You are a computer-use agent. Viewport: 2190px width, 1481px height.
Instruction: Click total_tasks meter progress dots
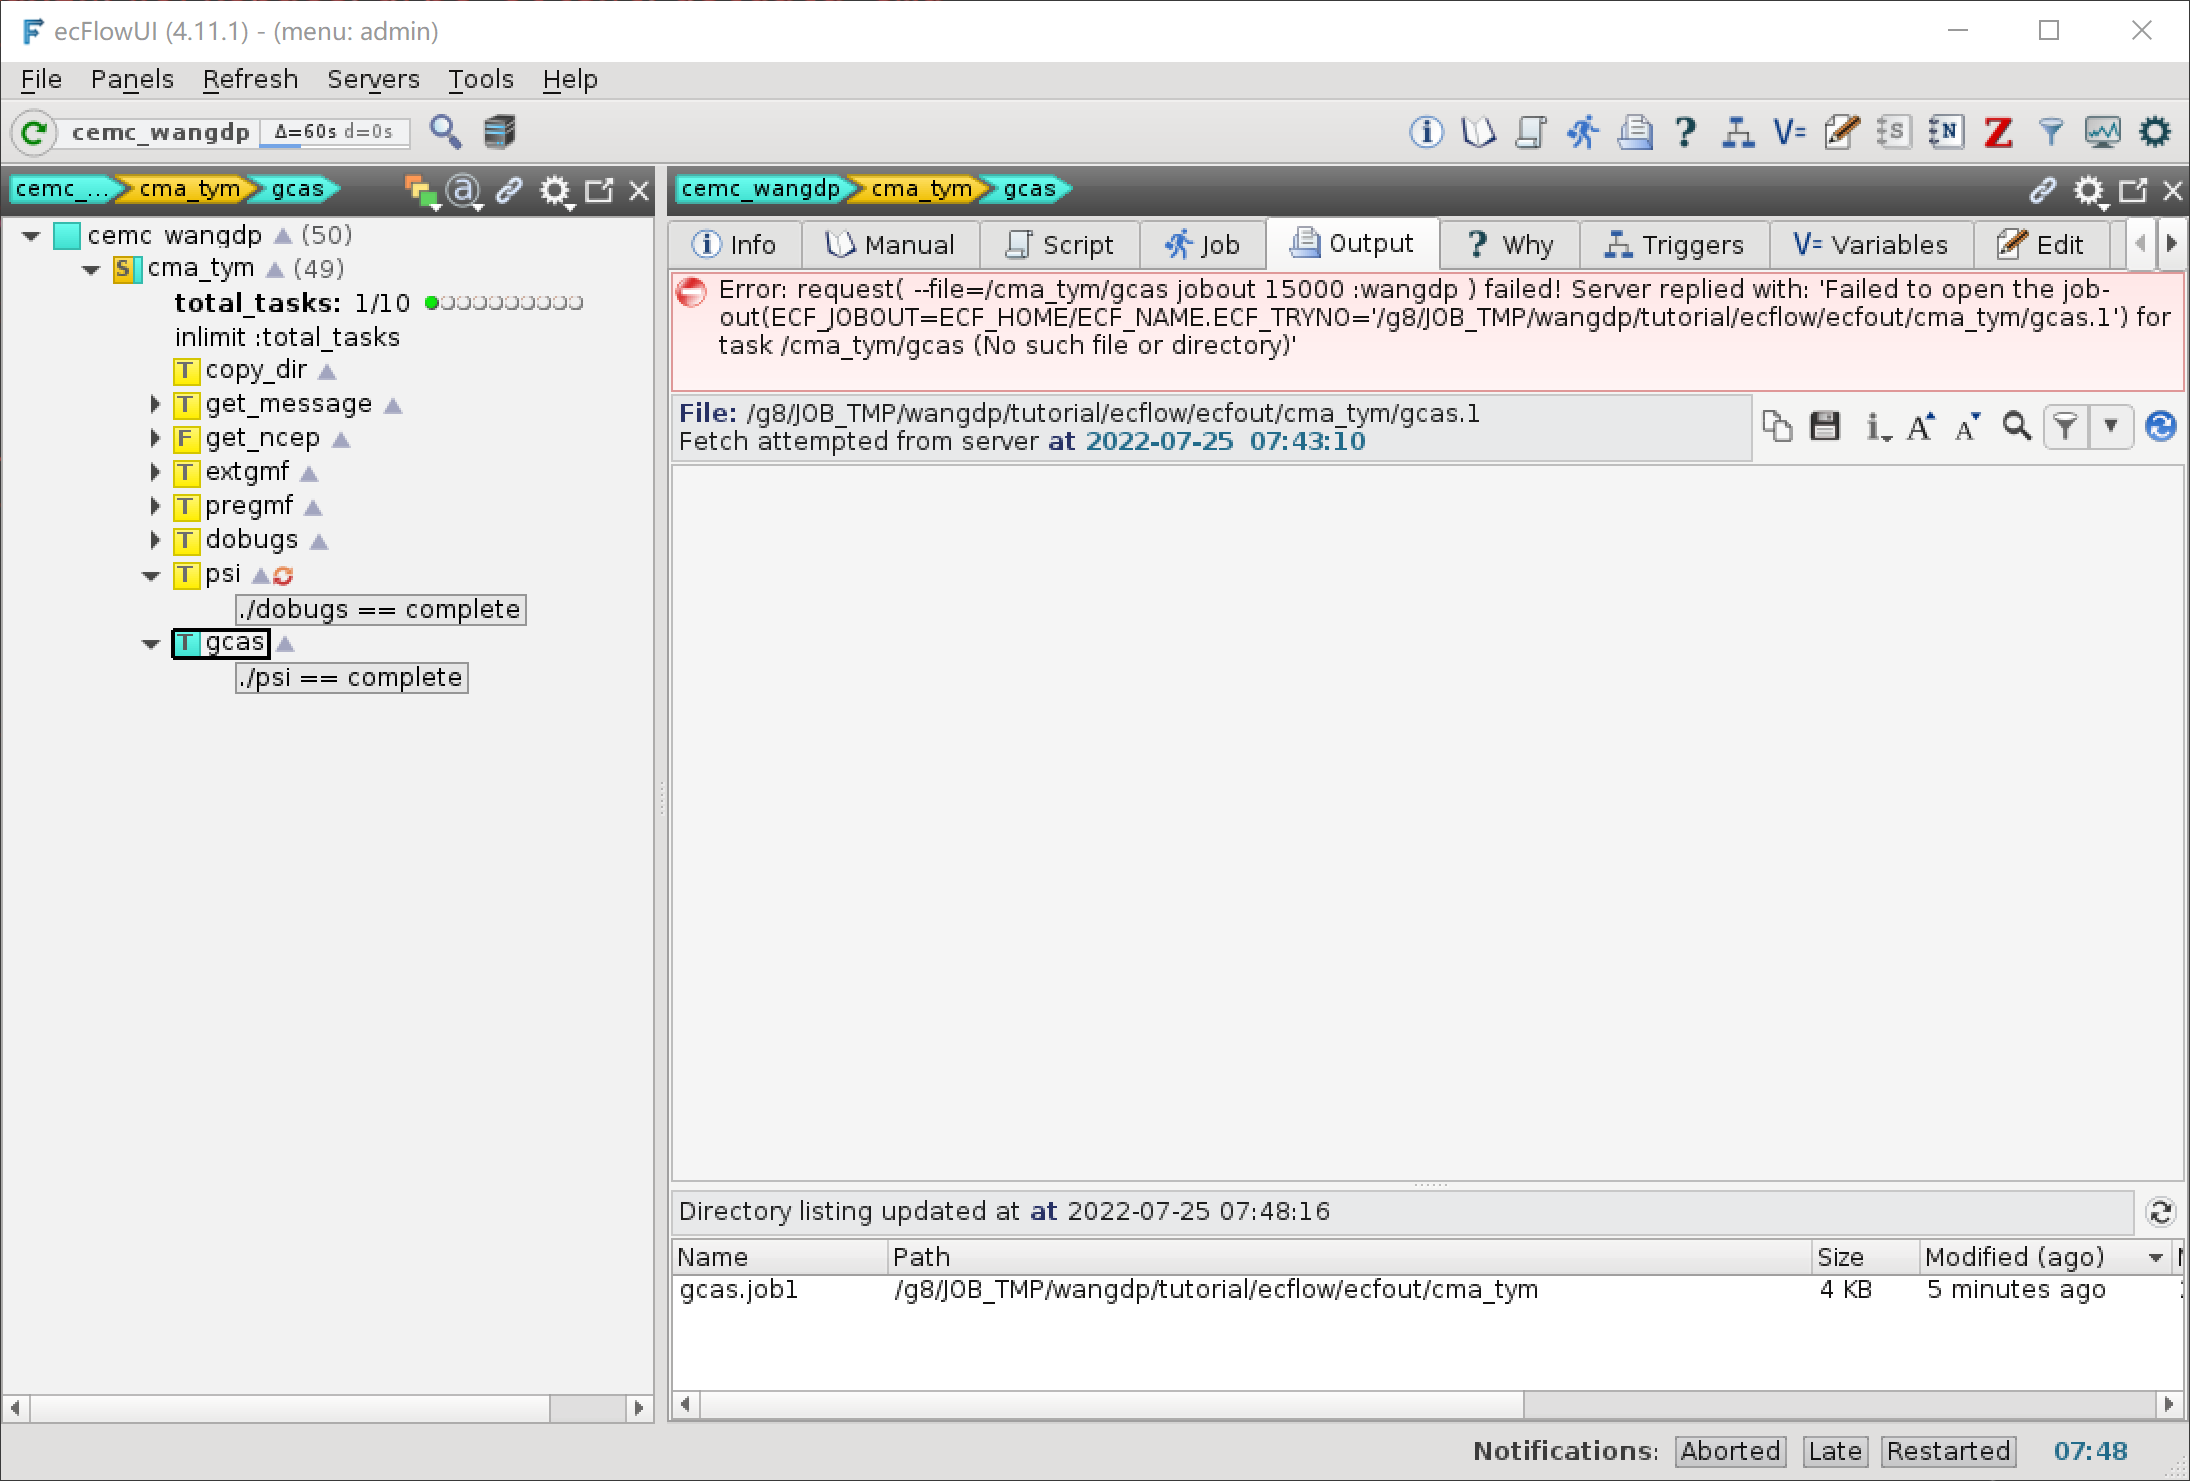coord(504,303)
